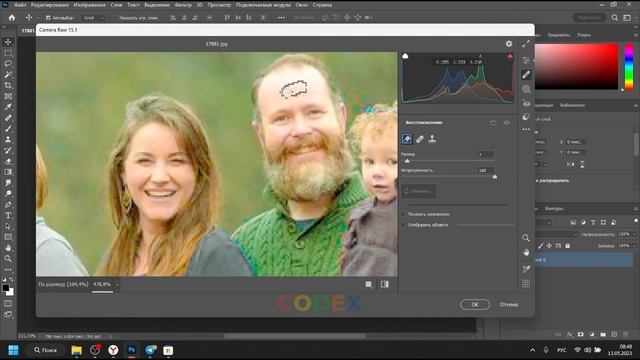Adjust the Size slider handle
Screen dimensions: 640x360
(x=407, y=161)
